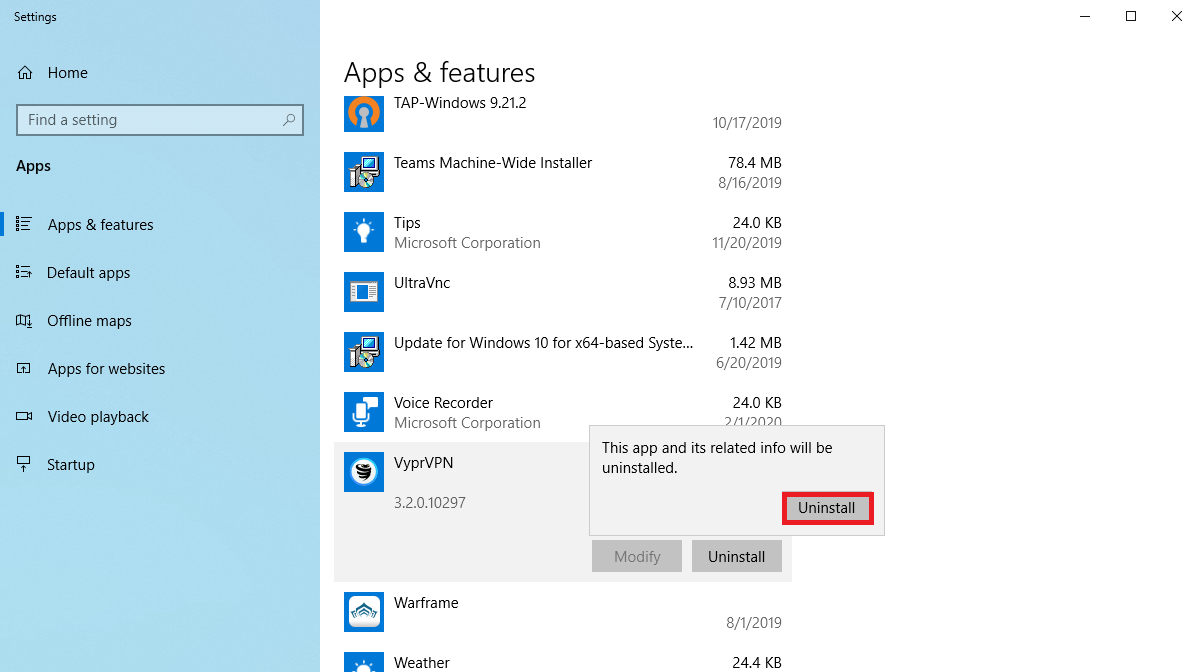Viewport: 1200px width, 672px height.
Task: Select the UltraVnc app icon
Action: coord(364,292)
